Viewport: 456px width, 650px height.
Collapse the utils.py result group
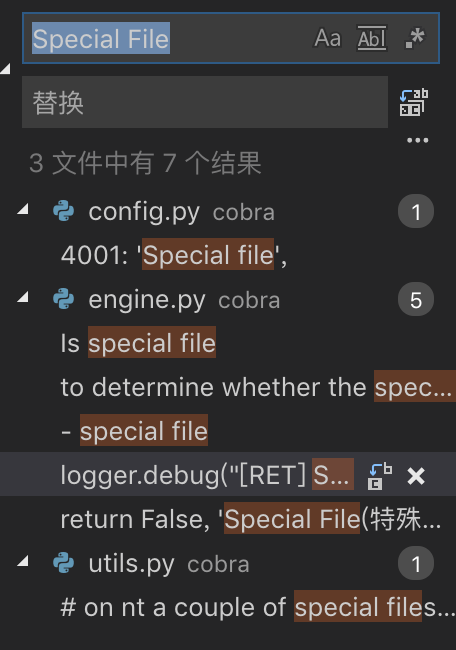(23, 561)
